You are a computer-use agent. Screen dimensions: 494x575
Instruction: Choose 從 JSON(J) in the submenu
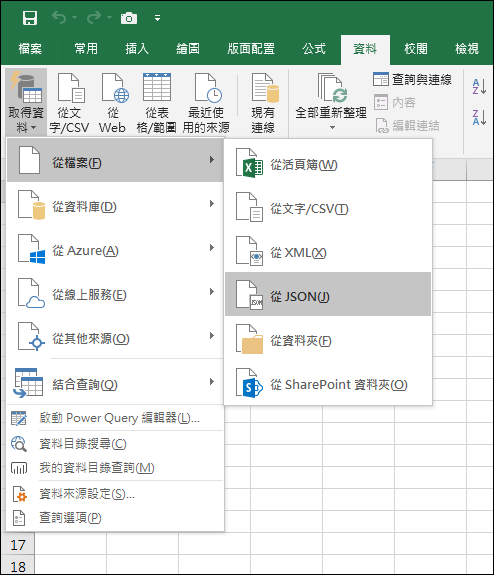tap(328, 294)
